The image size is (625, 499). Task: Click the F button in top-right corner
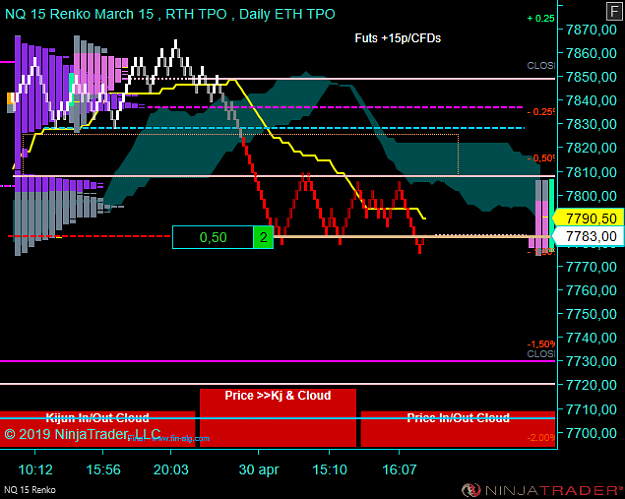[x=615, y=12]
